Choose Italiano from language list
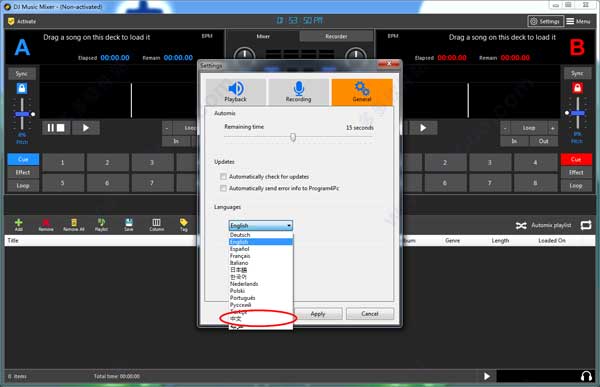The image size is (600, 387). pyautogui.click(x=261, y=263)
